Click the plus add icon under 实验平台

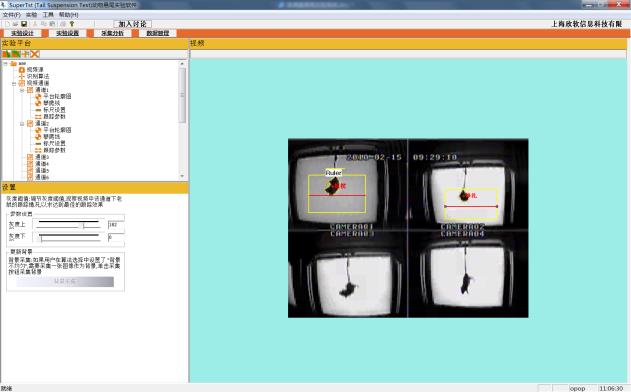coord(26,54)
